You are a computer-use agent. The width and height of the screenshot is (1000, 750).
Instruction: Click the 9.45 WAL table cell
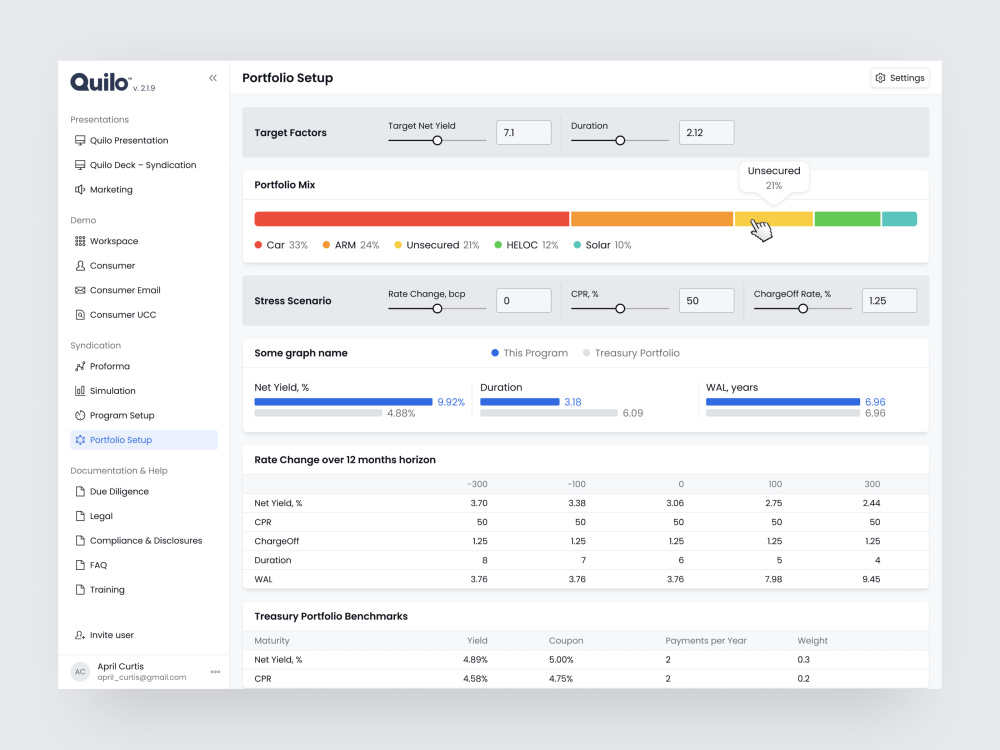pos(871,579)
